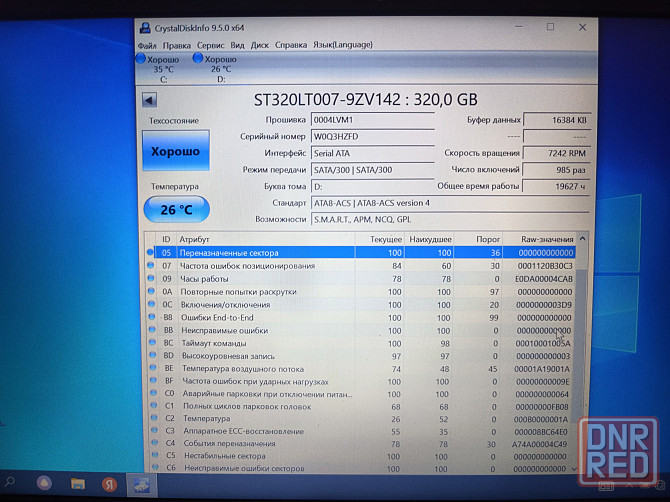Click the S.M.A.R.T., APM, NCQ, GPL features field
Viewport: 670px width, 502px height.
[450, 220]
